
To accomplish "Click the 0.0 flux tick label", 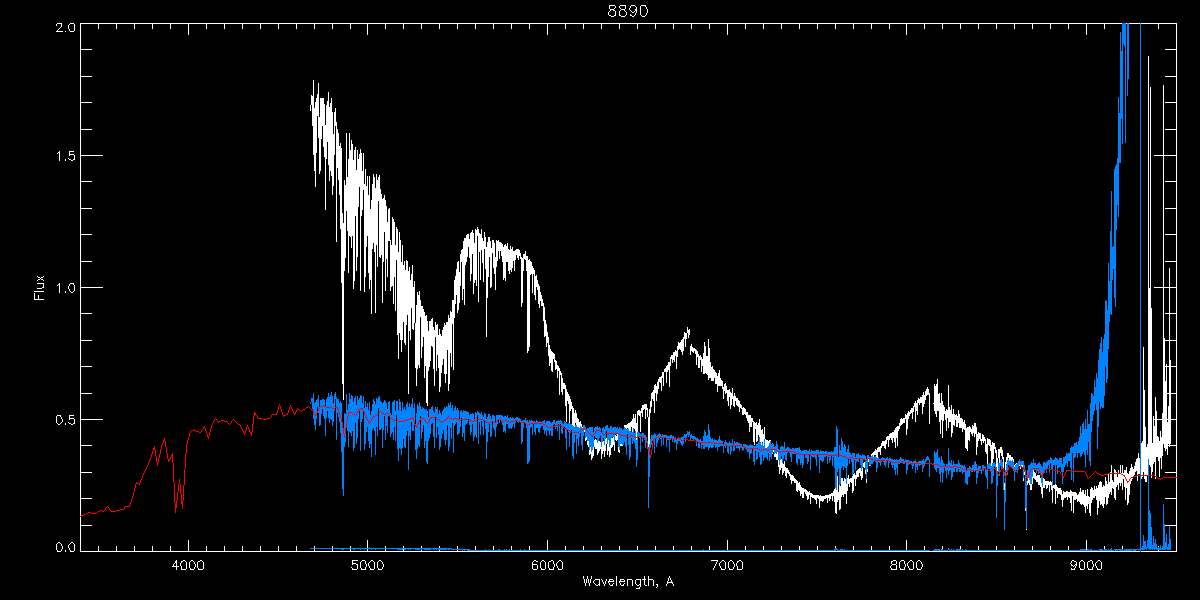I will [x=62, y=547].
